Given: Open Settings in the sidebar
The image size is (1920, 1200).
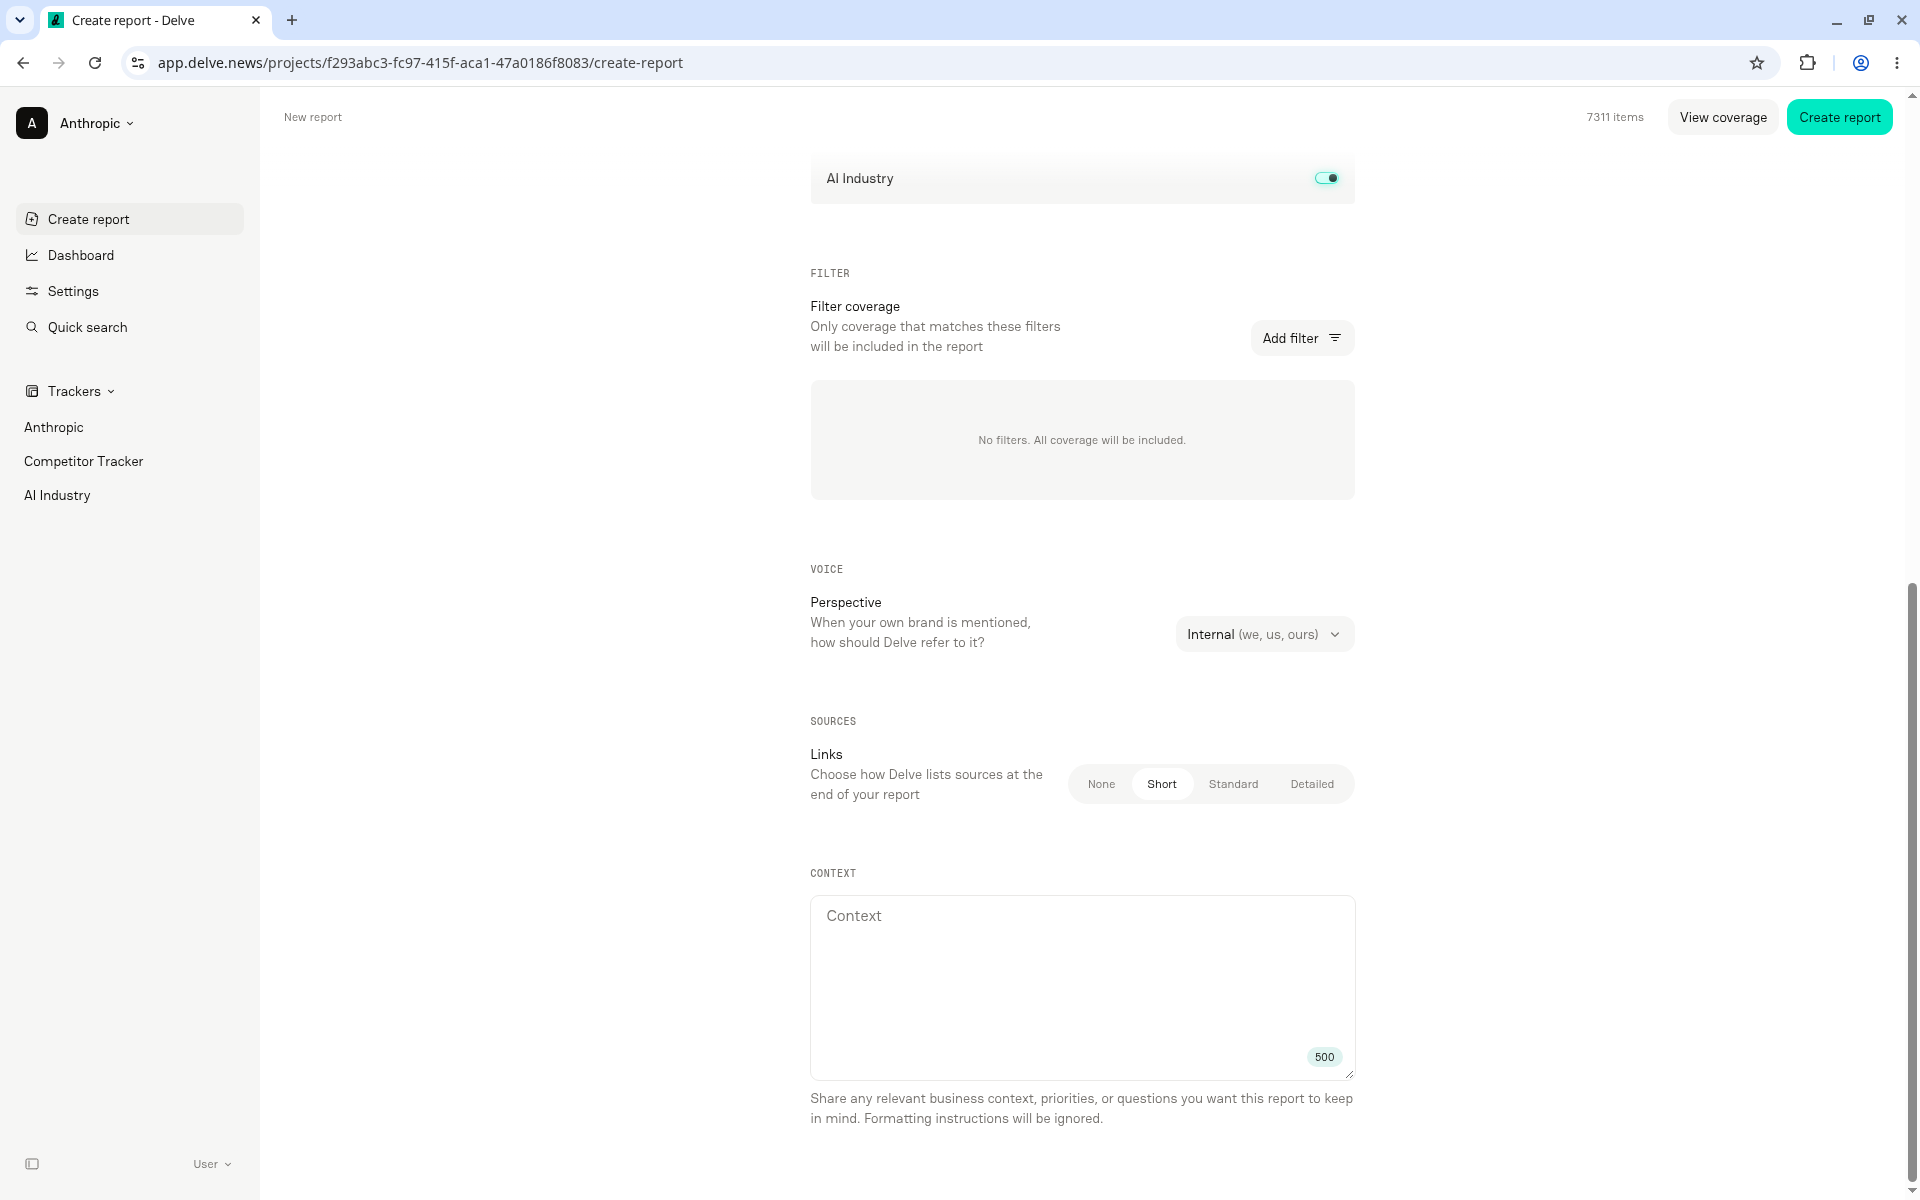Looking at the screenshot, I should tap(130, 291).
